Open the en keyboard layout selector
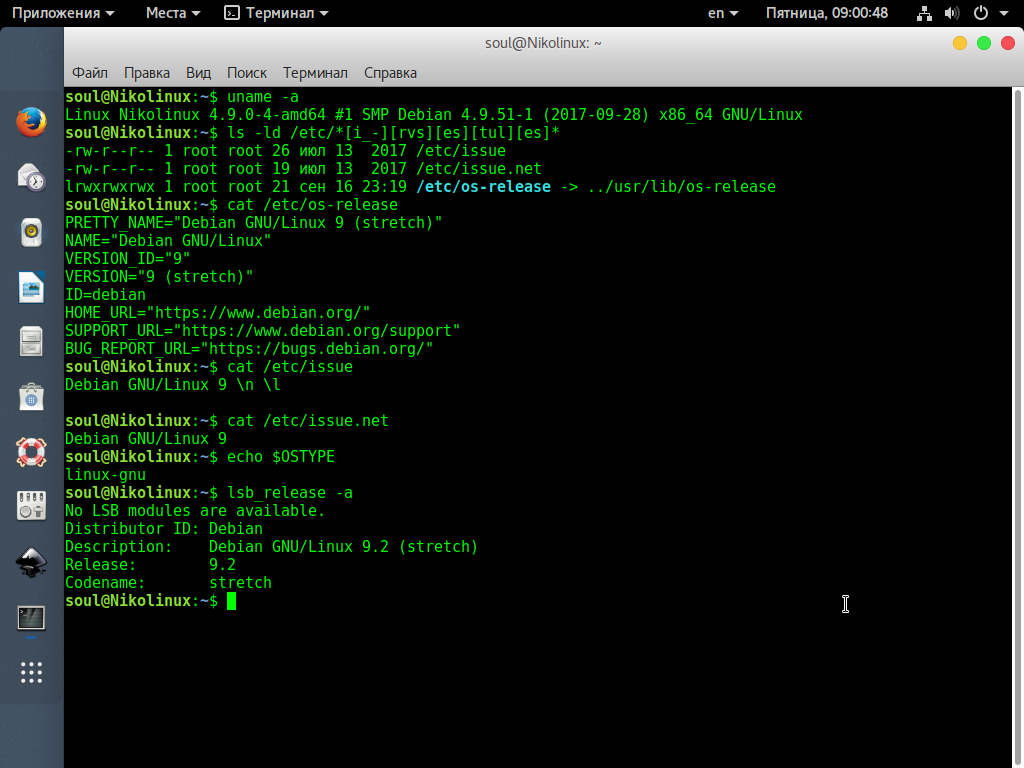Image resolution: width=1024 pixels, height=768 pixels. click(x=723, y=13)
